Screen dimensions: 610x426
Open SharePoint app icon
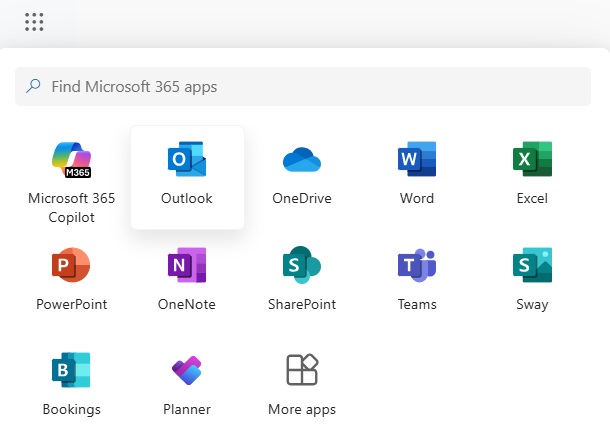click(302, 265)
